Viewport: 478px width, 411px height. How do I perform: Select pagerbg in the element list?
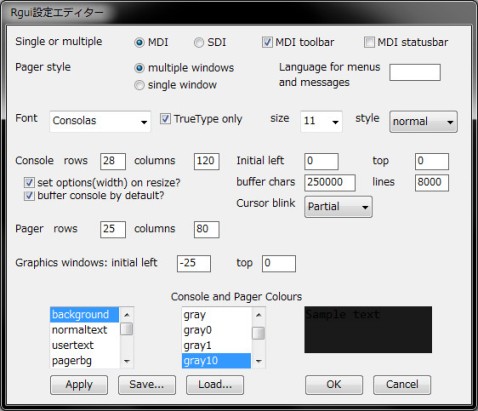pos(84,361)
